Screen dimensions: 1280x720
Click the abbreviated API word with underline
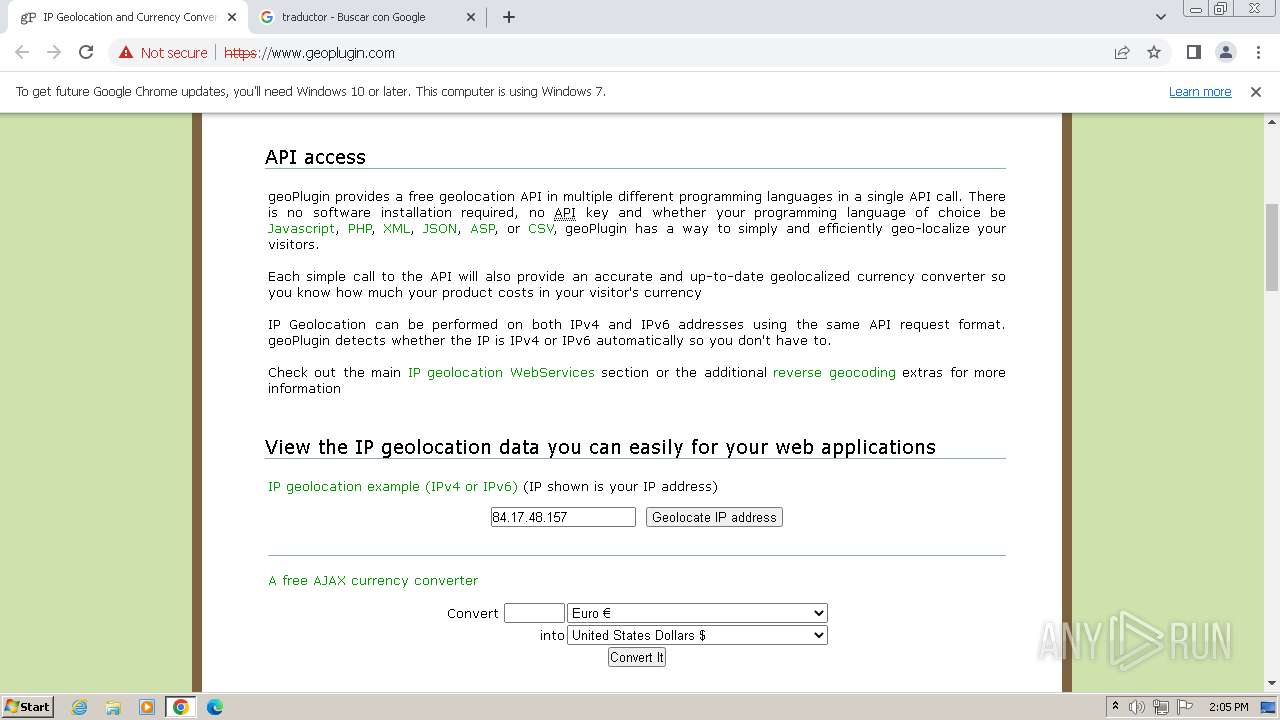pos(565,213)
